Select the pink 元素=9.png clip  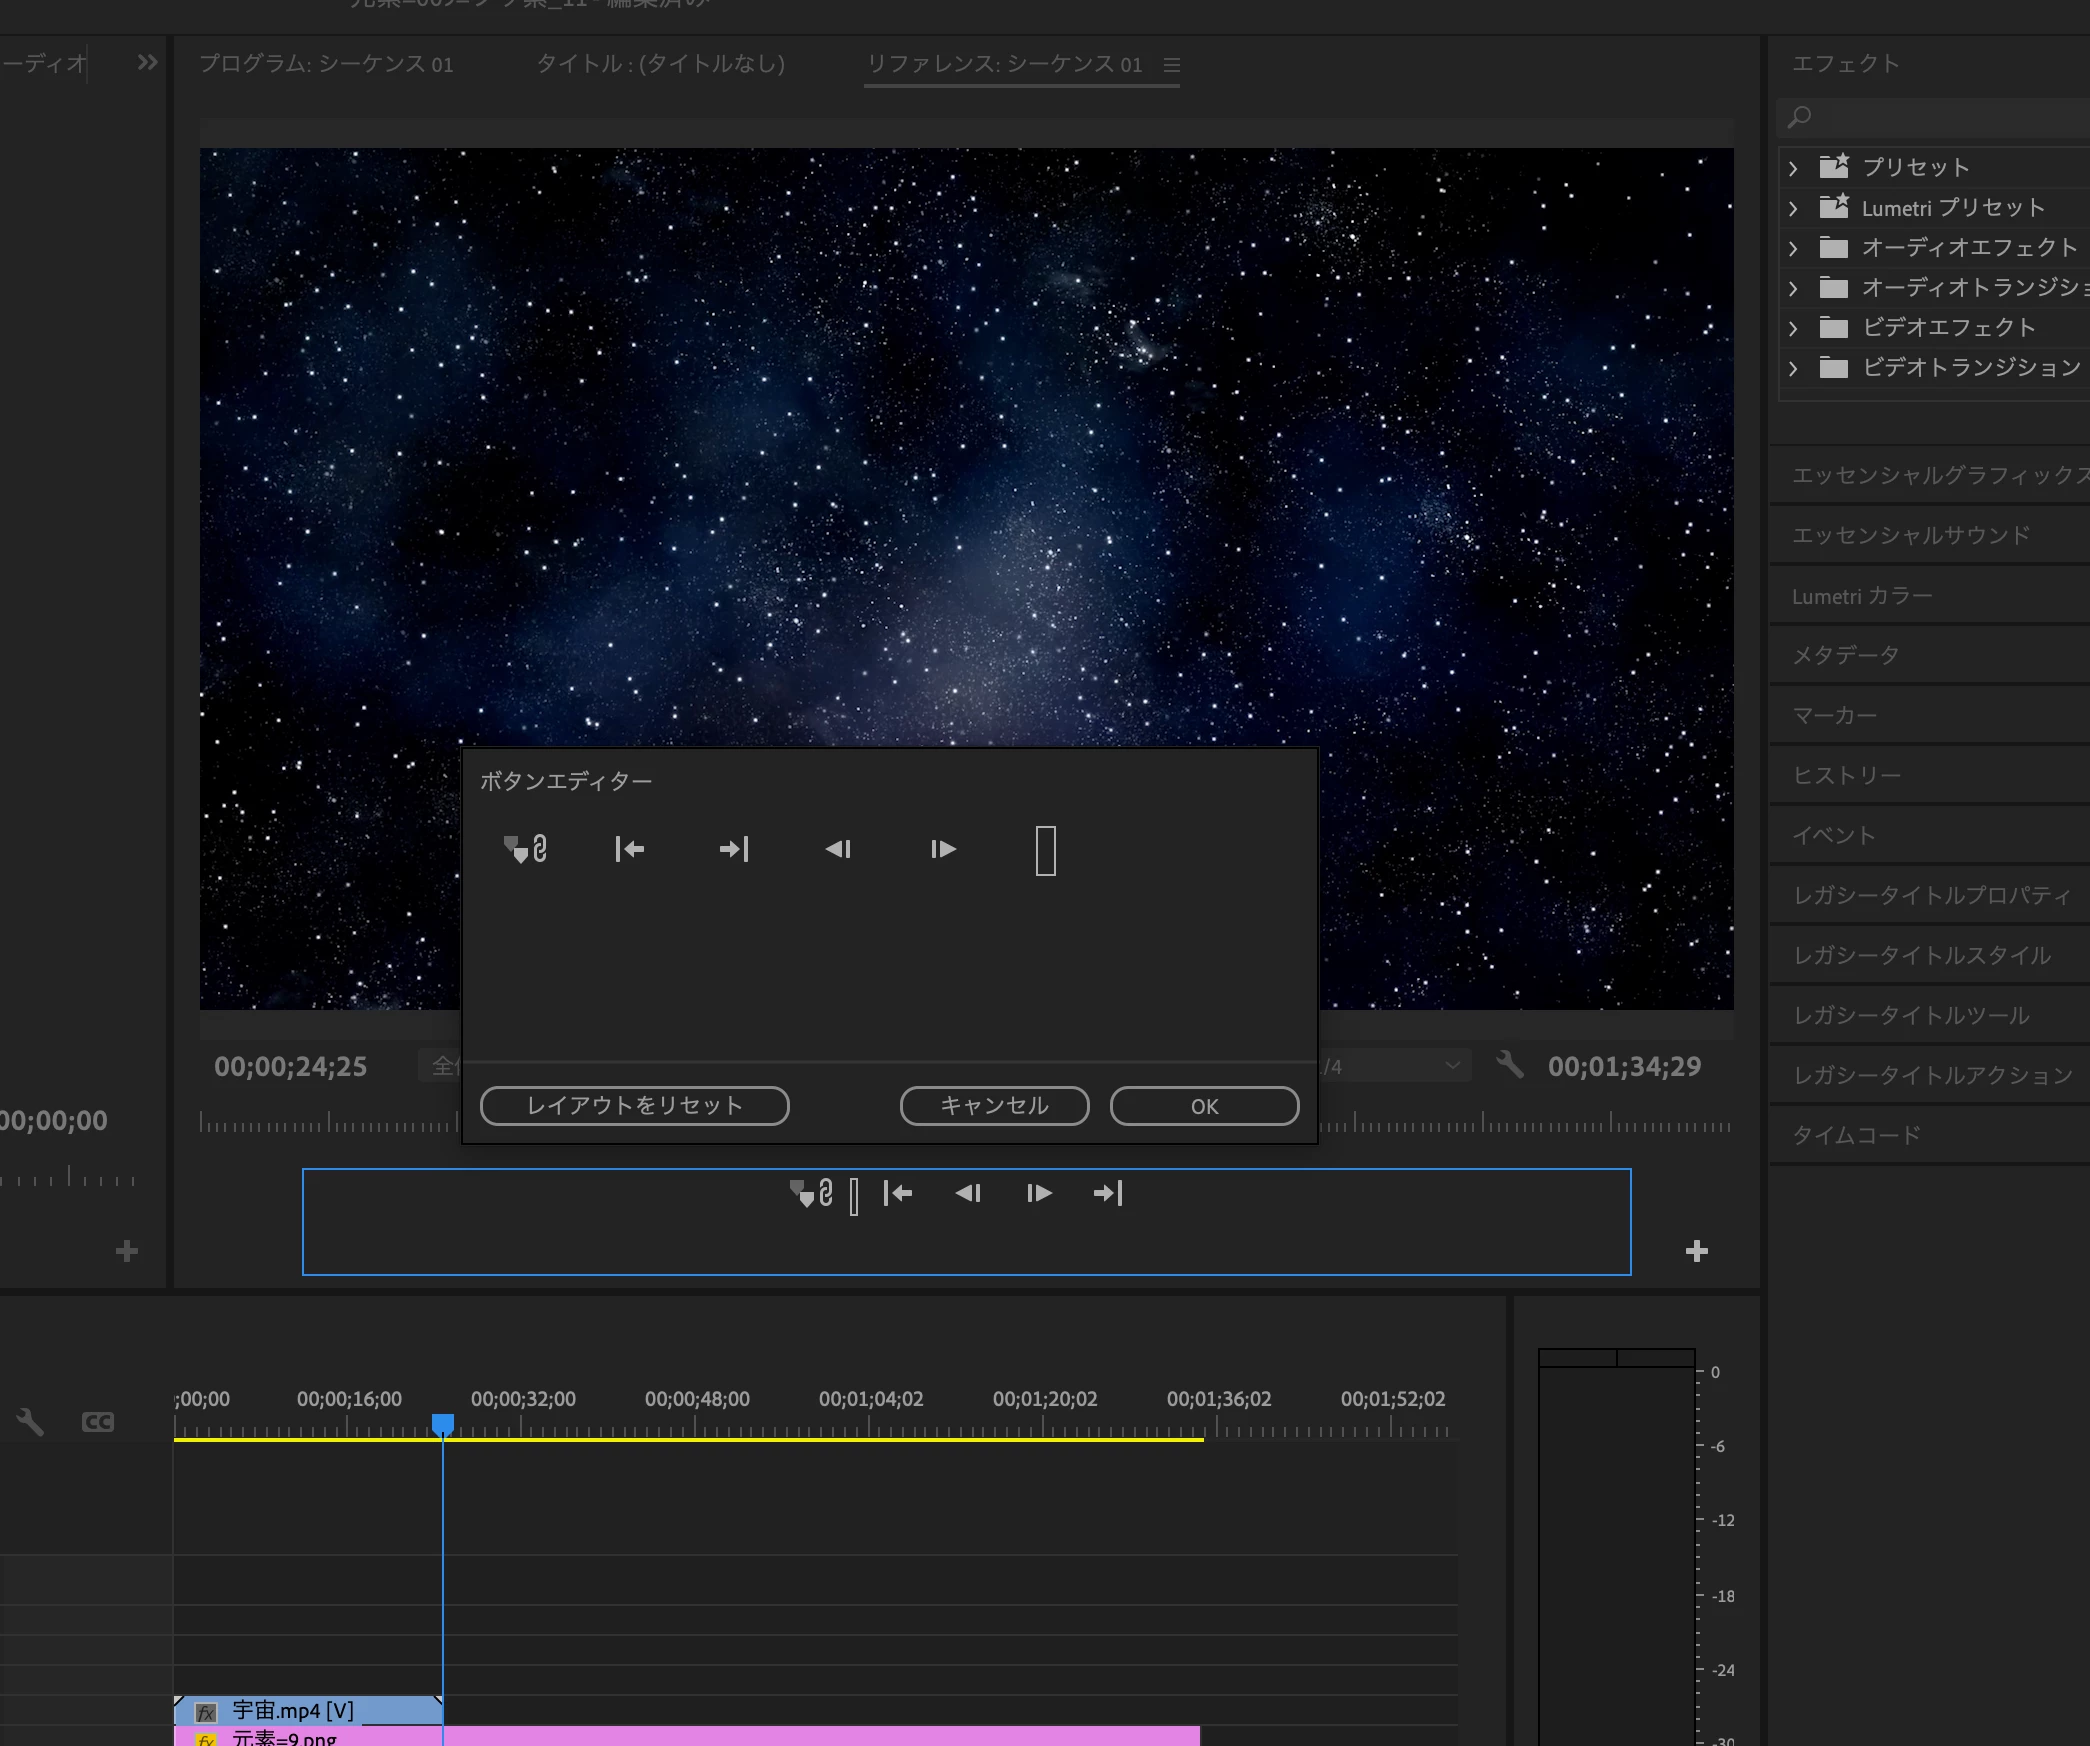(687, 1736)
